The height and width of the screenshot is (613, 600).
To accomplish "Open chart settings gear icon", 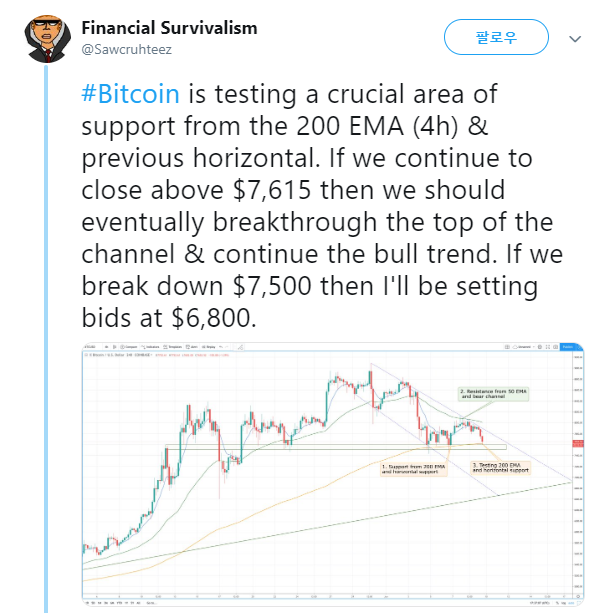I will [x=540, y=347].
